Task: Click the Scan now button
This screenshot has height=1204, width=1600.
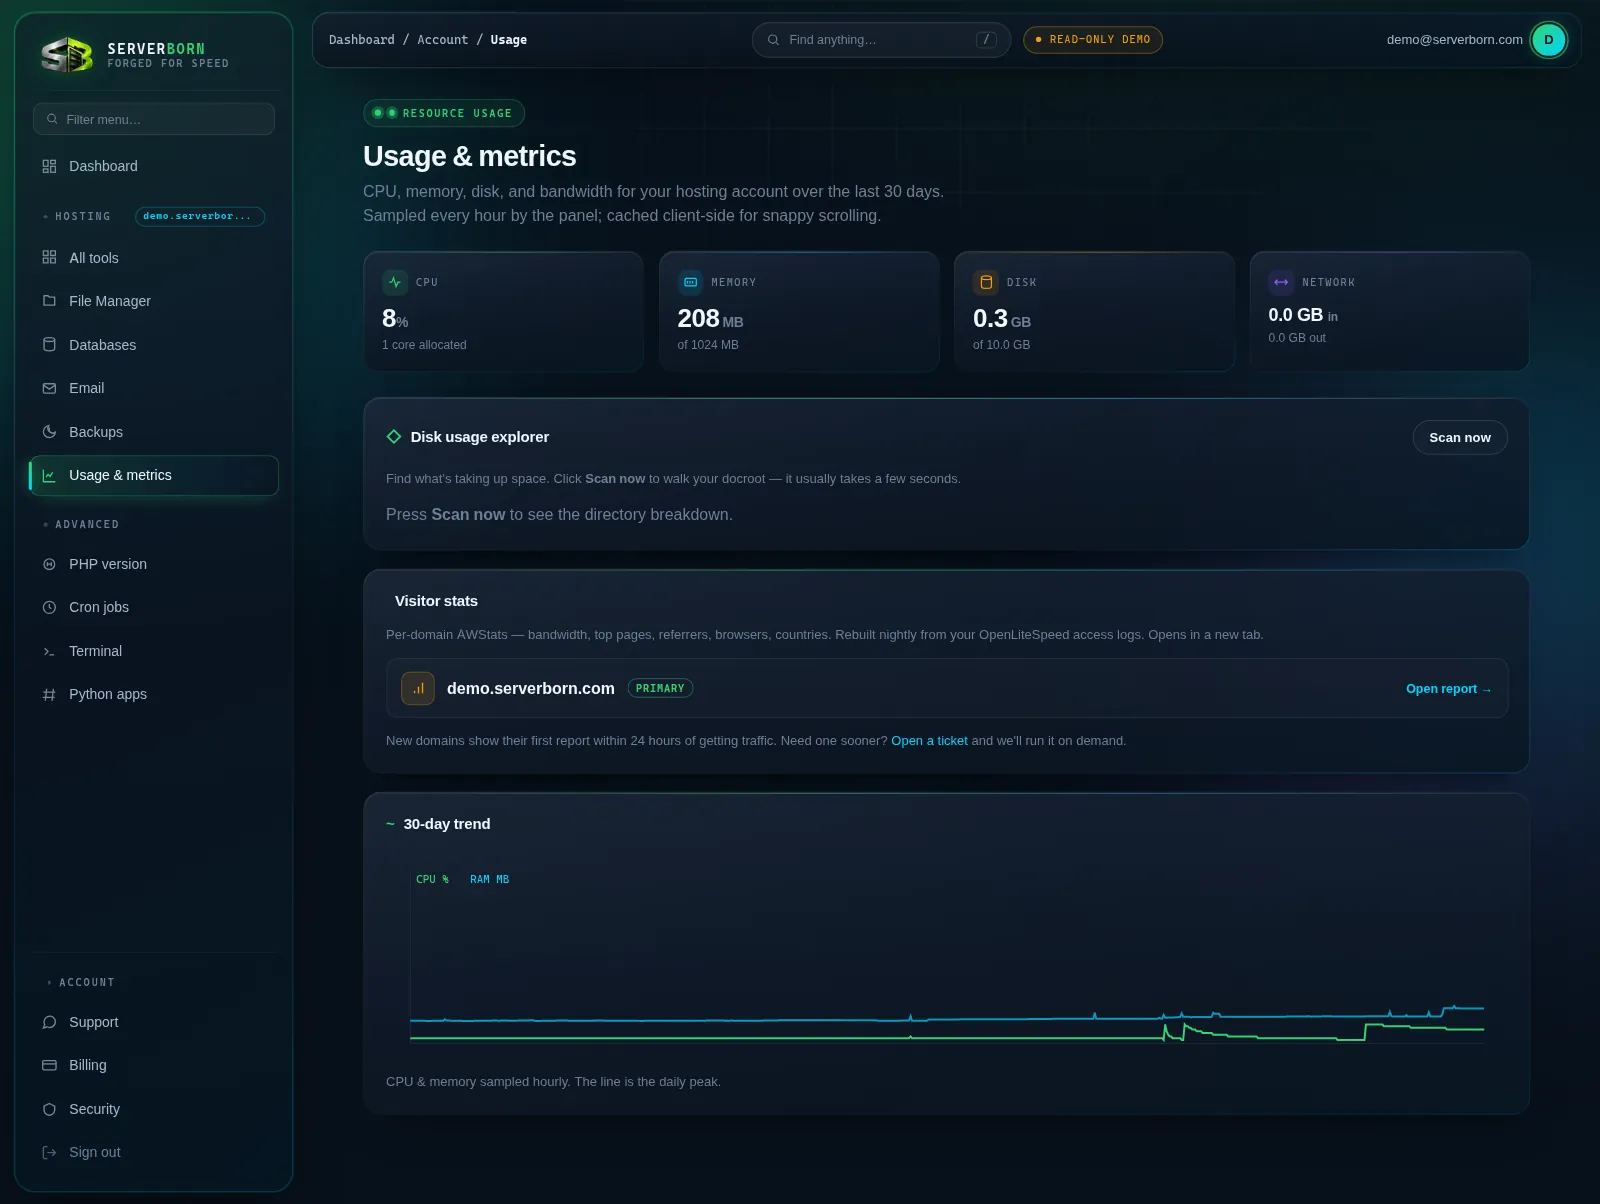Action: coord(1460,437)
